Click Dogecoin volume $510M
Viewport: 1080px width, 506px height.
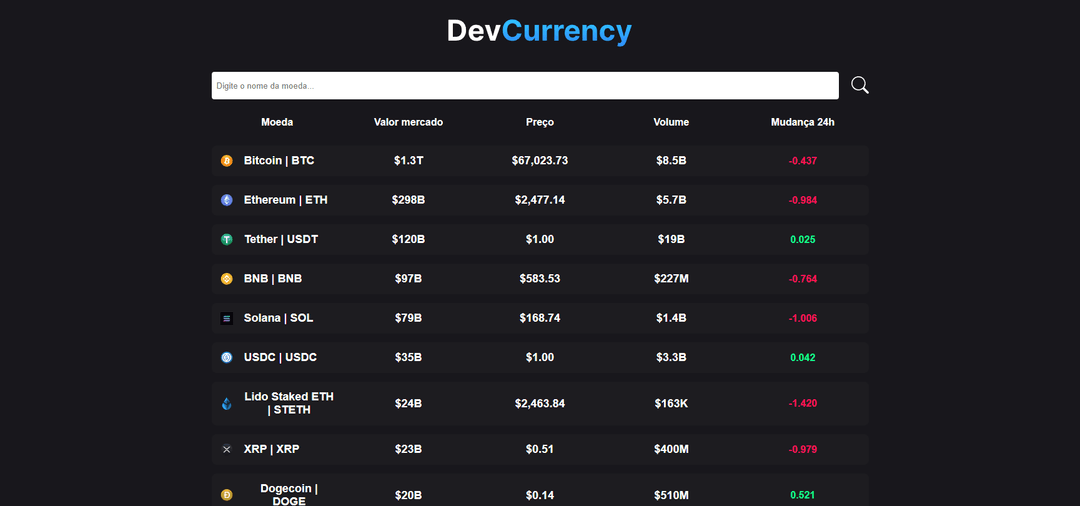[672, 495]
